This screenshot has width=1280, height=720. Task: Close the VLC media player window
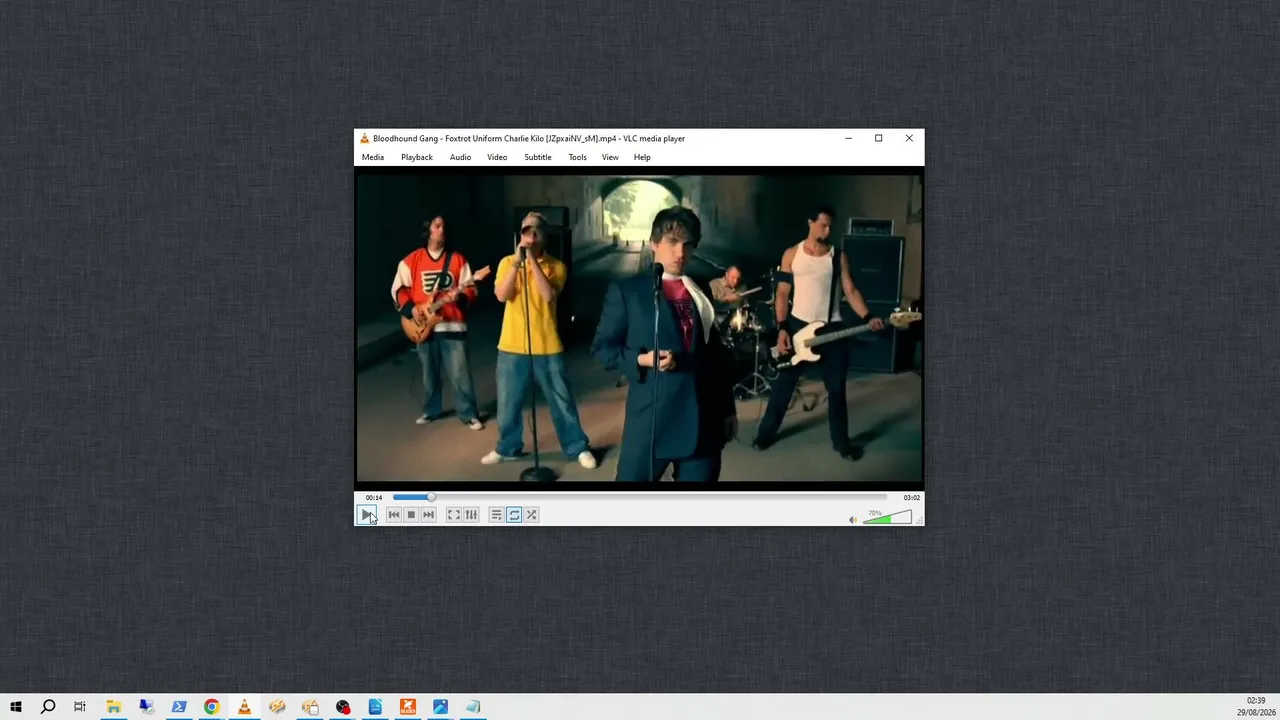909,139
